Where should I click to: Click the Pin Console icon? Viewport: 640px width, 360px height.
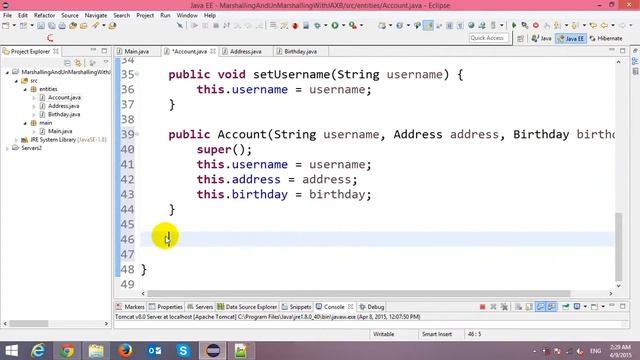click(x=566, y=307)
